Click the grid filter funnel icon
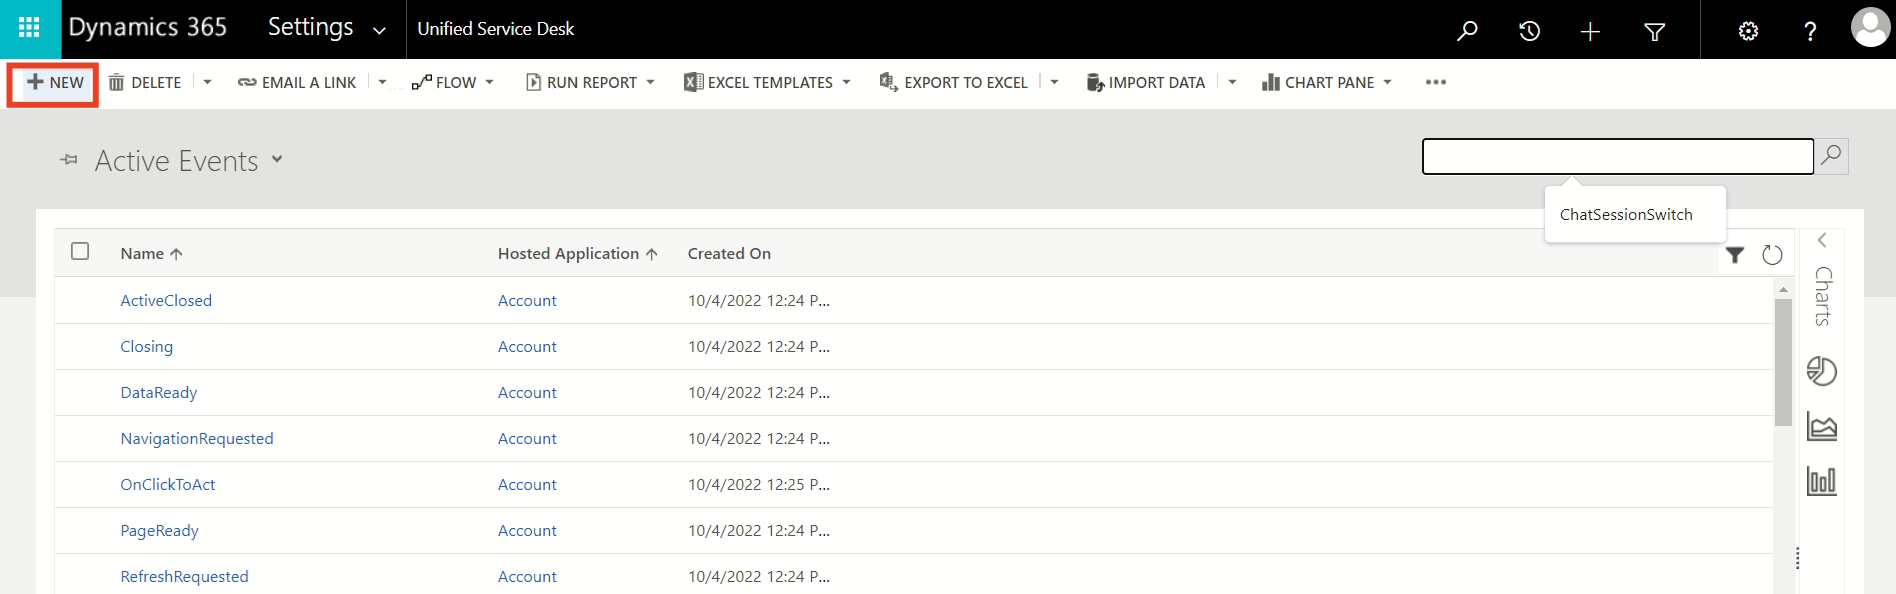This screenshot has width=1896, height=594. point(1735,255)
